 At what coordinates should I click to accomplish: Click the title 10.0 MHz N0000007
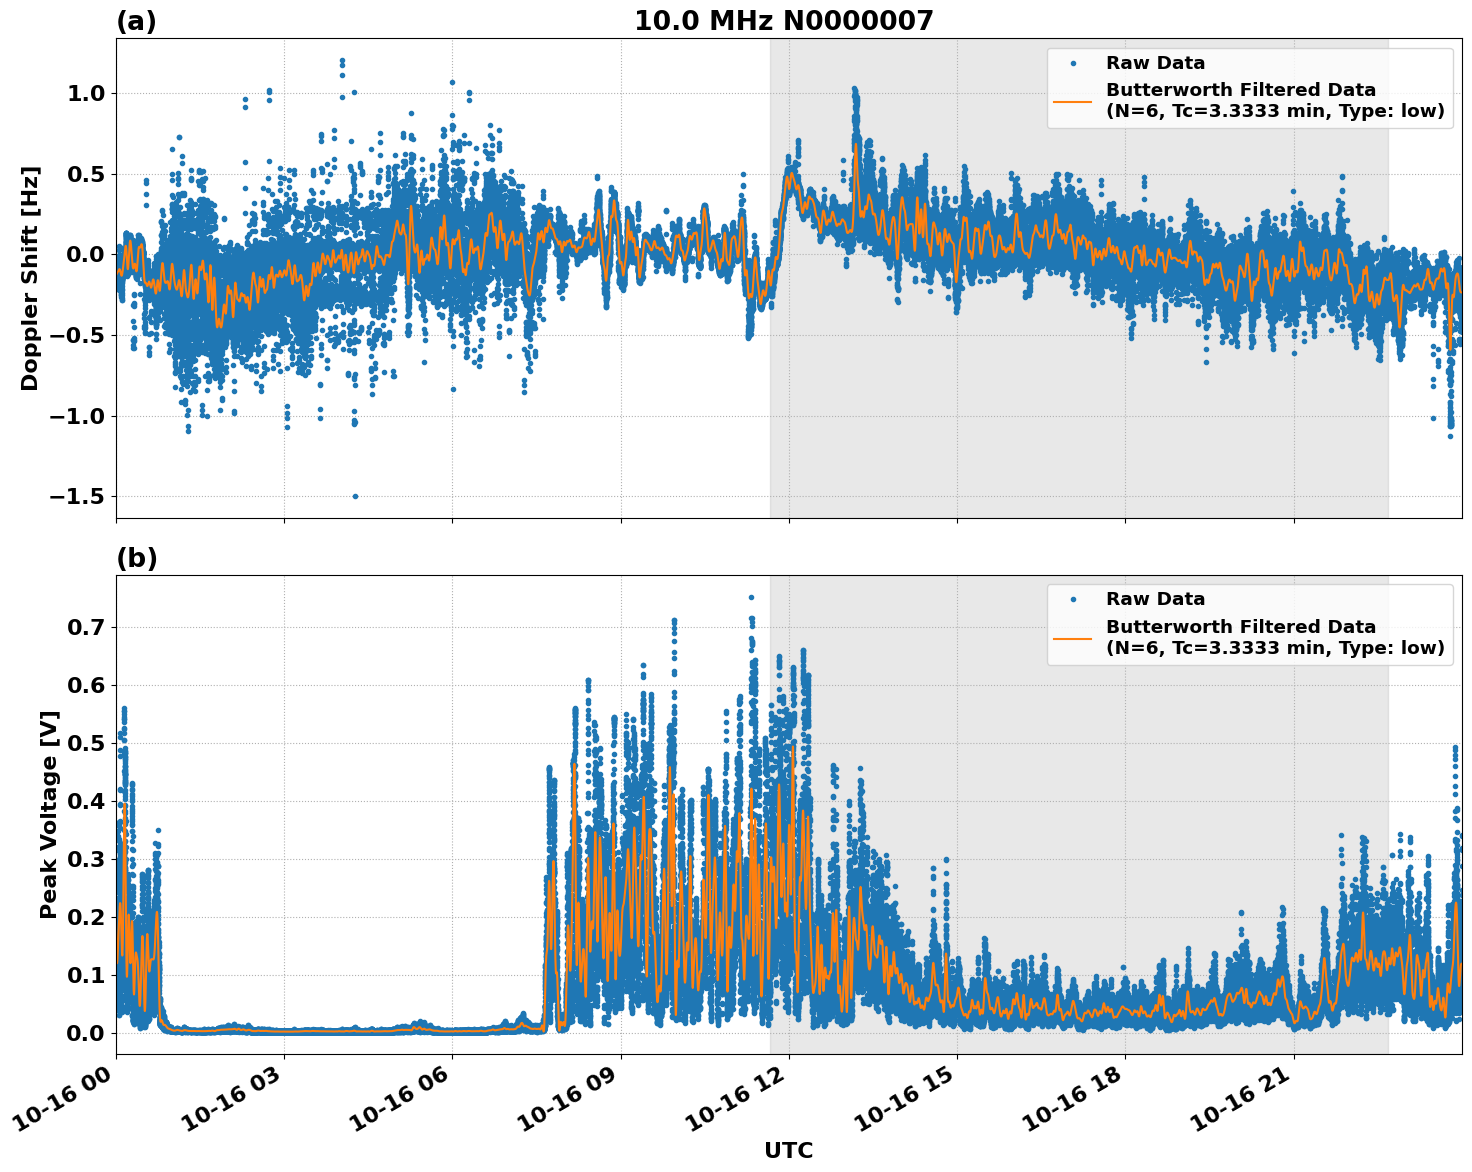point(785,19)
